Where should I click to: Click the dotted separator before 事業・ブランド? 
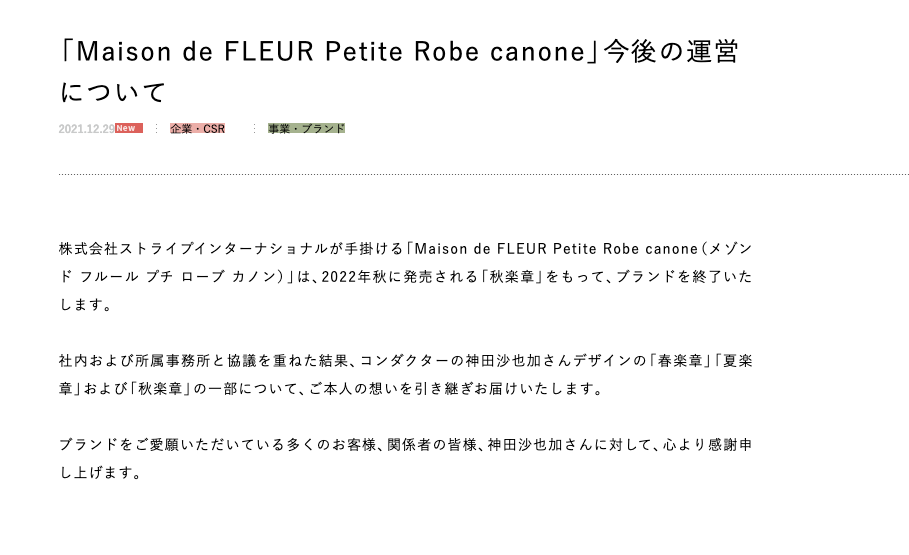[254, 129]
